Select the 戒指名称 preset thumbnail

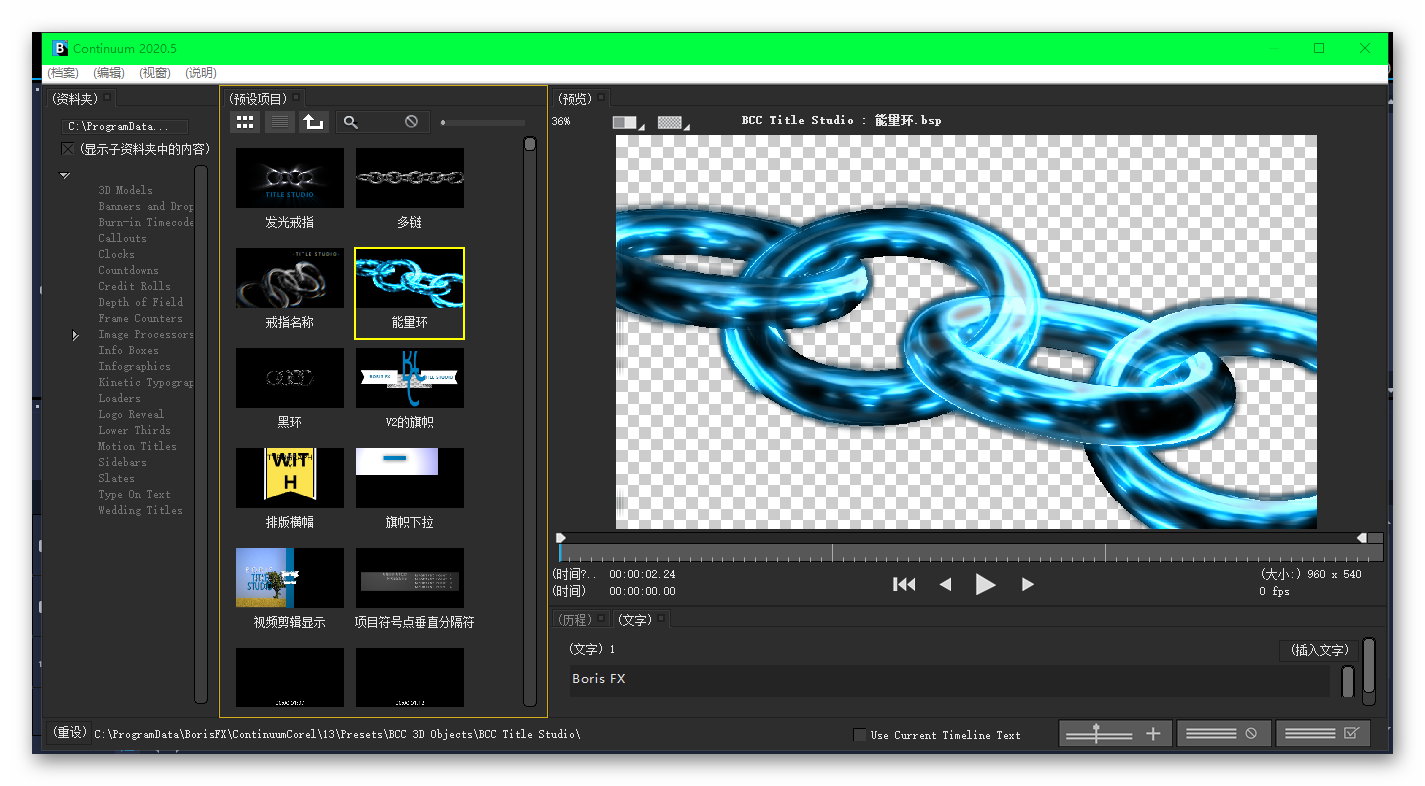coord(290,278)
